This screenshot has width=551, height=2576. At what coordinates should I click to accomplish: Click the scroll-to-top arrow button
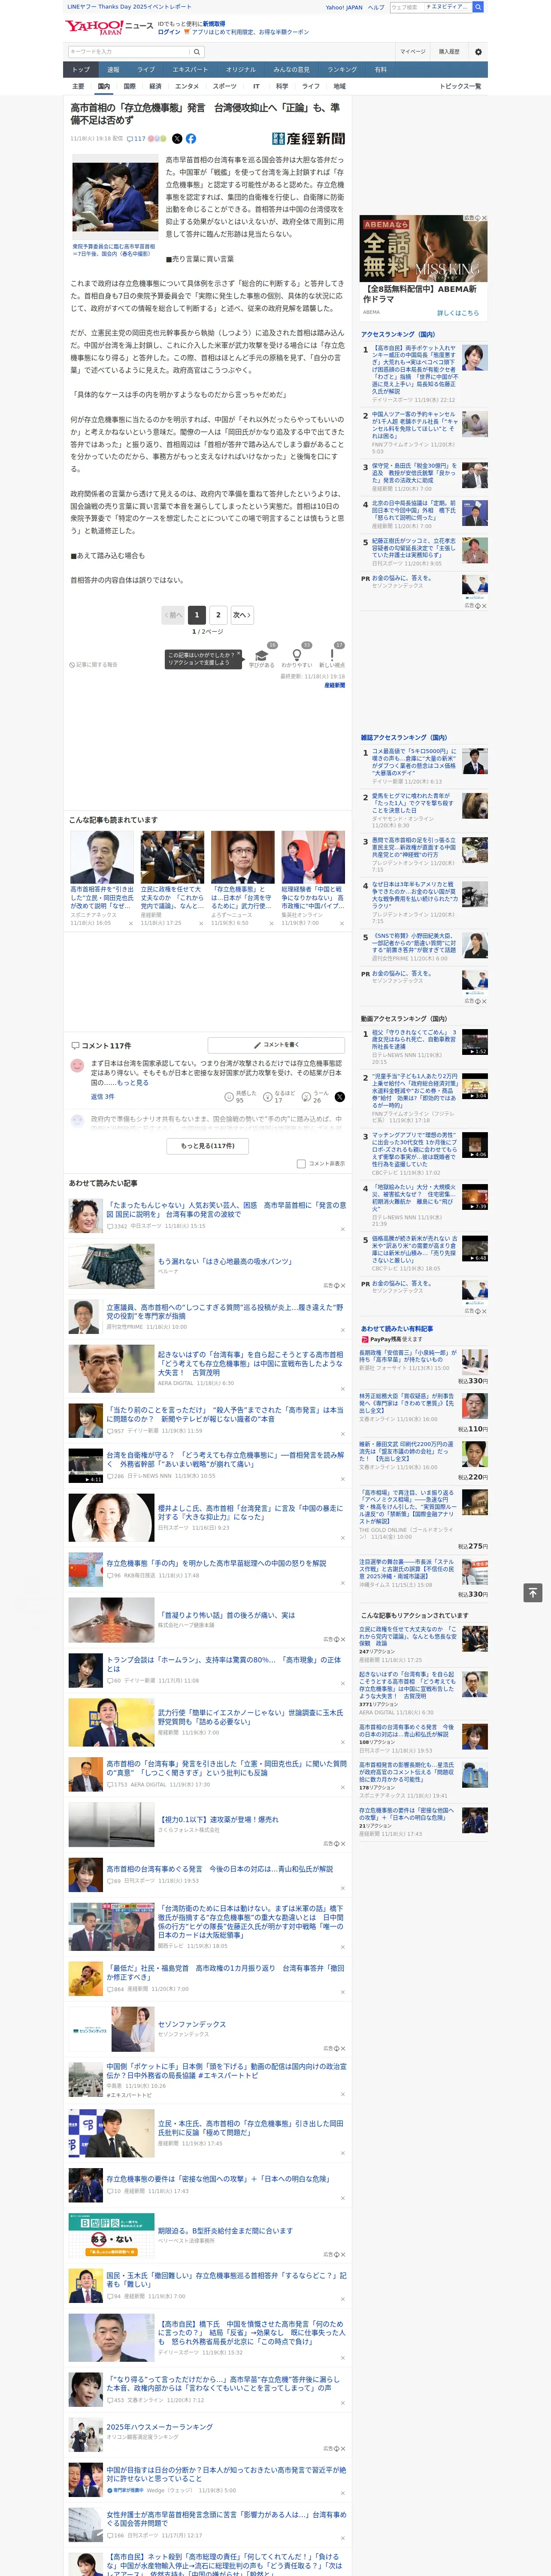click(533, 1593)
